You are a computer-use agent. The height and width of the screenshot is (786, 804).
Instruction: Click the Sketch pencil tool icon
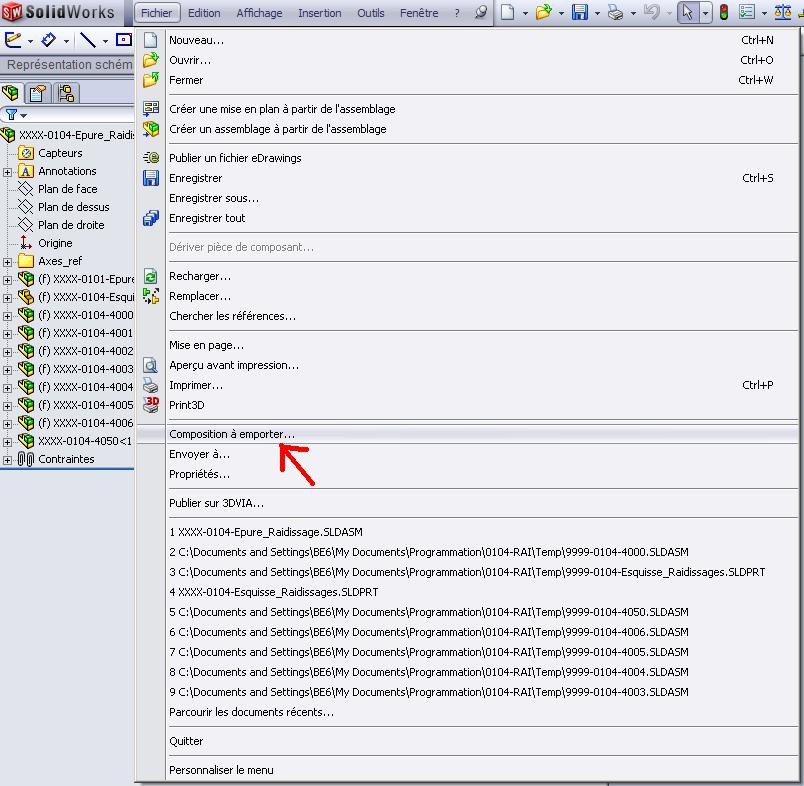(x=13, y=39)
